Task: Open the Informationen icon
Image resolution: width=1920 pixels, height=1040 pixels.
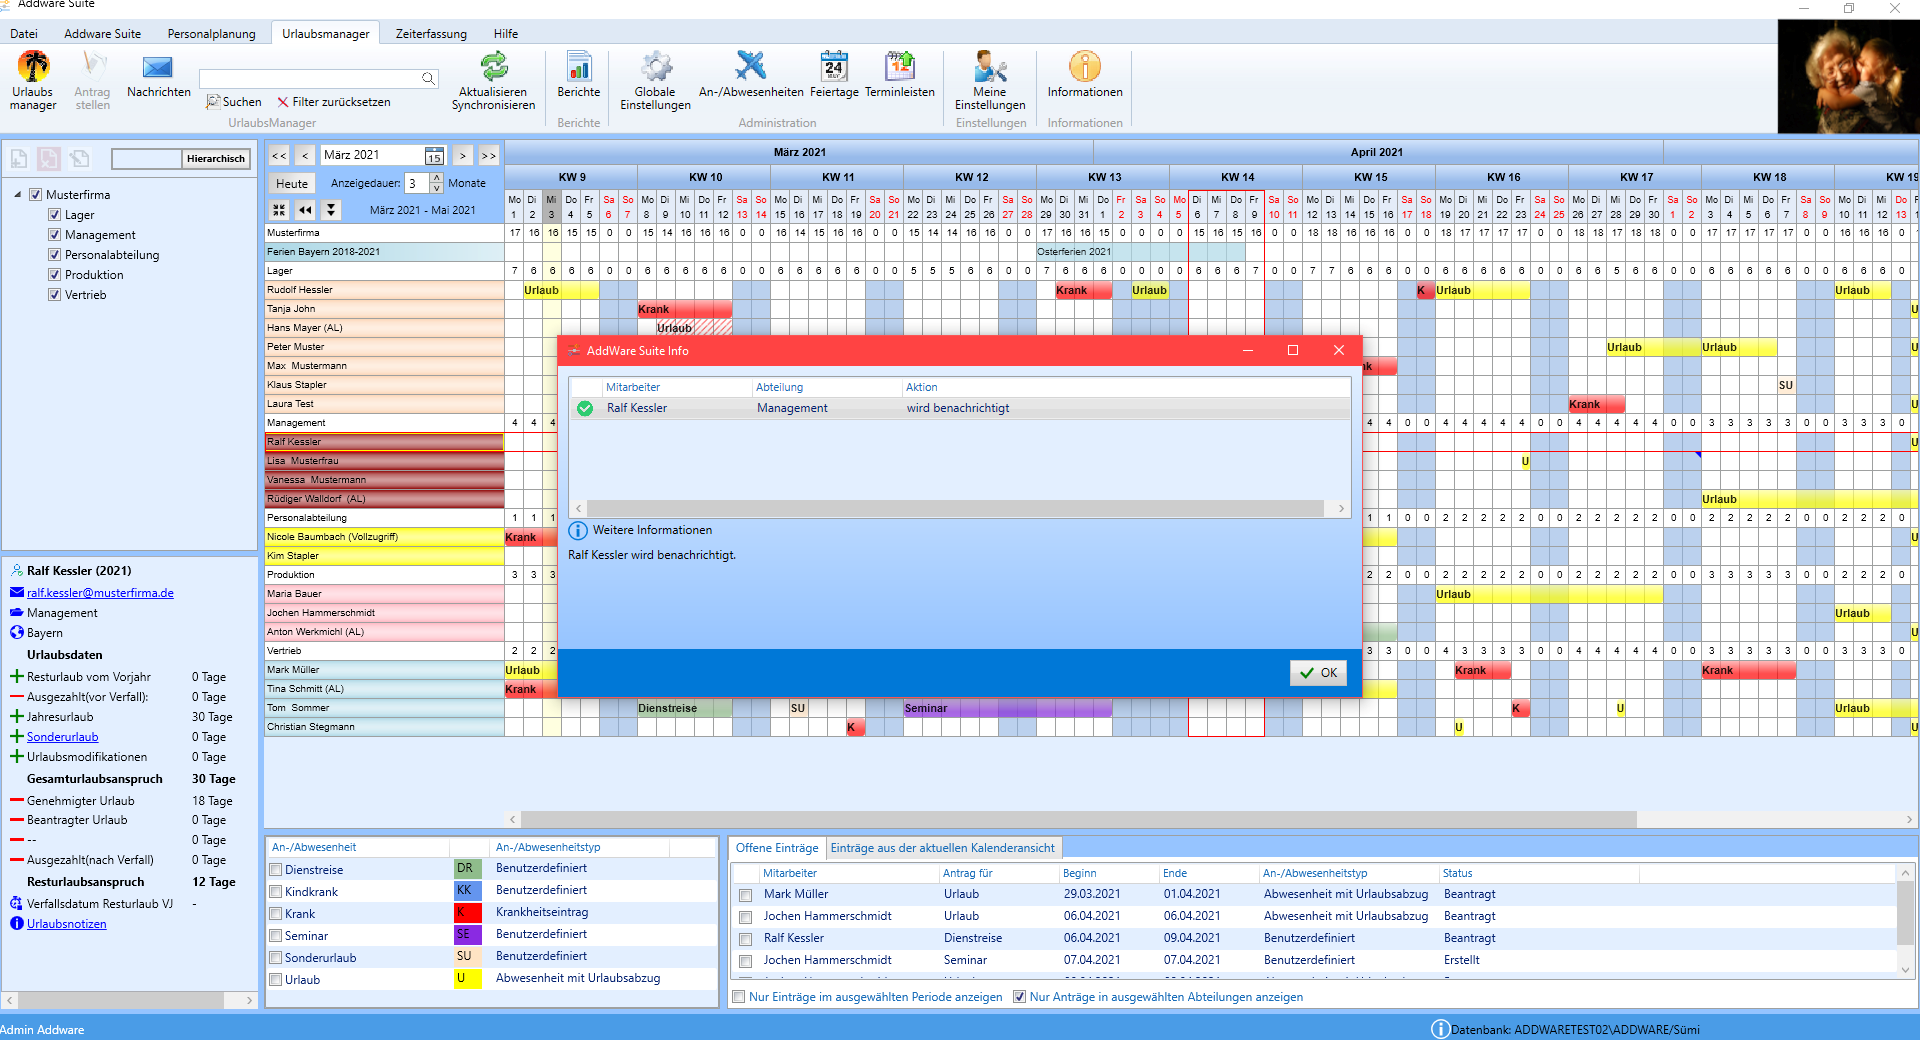Action: pos(1085,67)
